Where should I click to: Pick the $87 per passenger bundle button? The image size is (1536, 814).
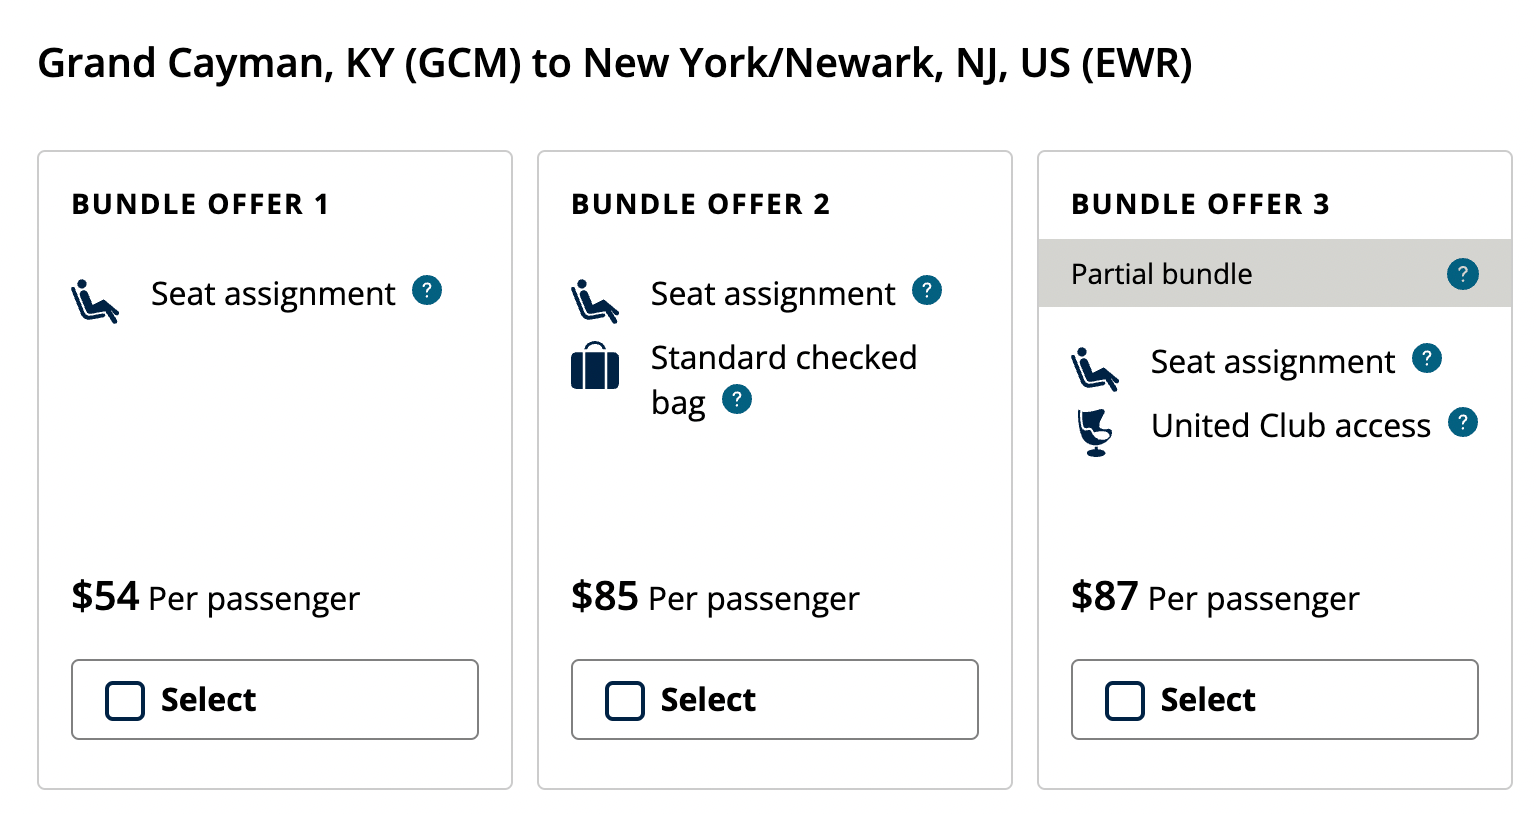(x=1275, y=700)
